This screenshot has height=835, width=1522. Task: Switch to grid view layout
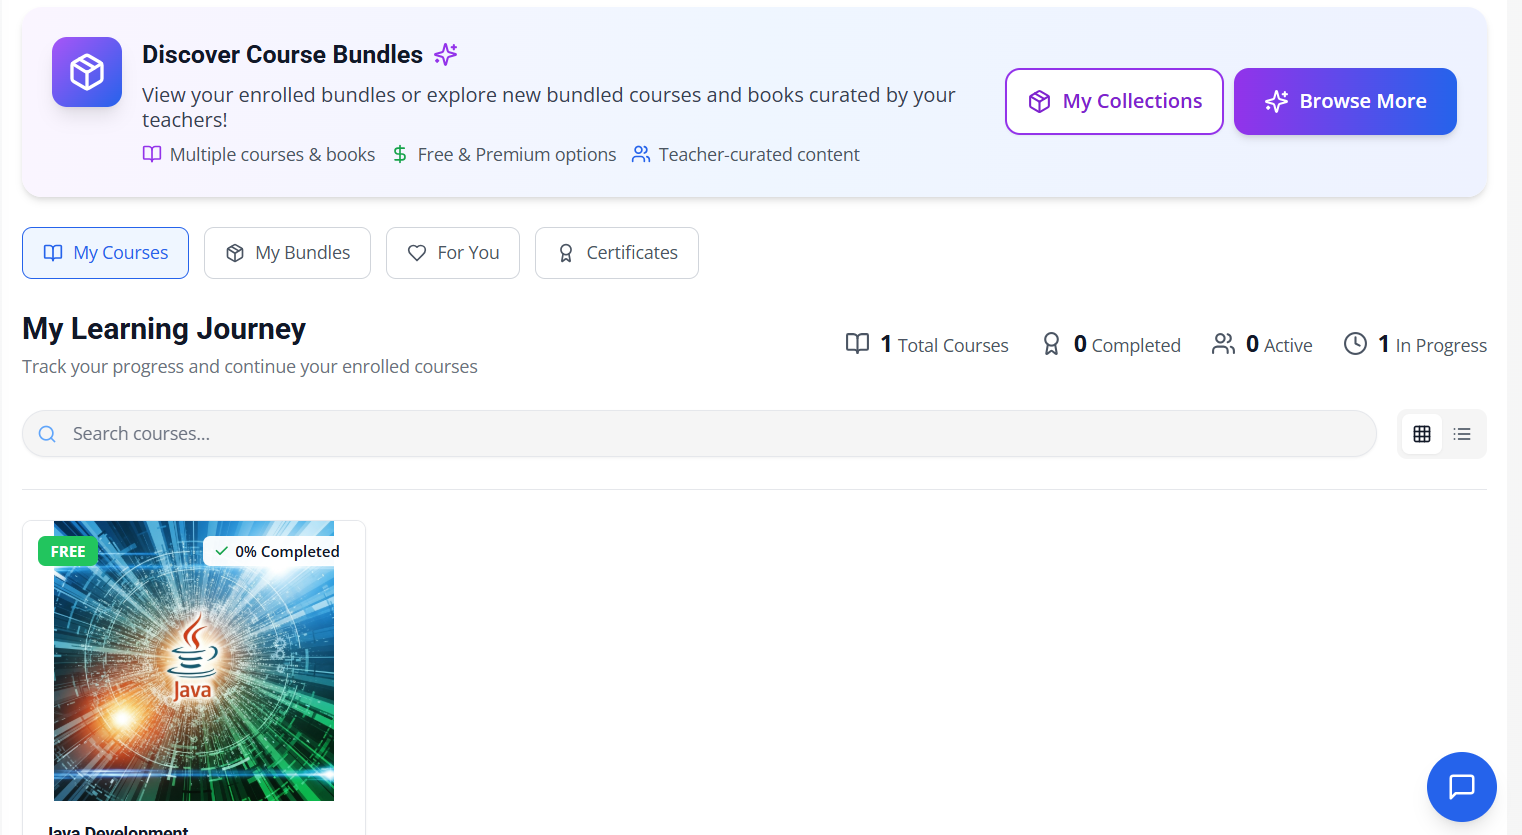point(1421,433)
